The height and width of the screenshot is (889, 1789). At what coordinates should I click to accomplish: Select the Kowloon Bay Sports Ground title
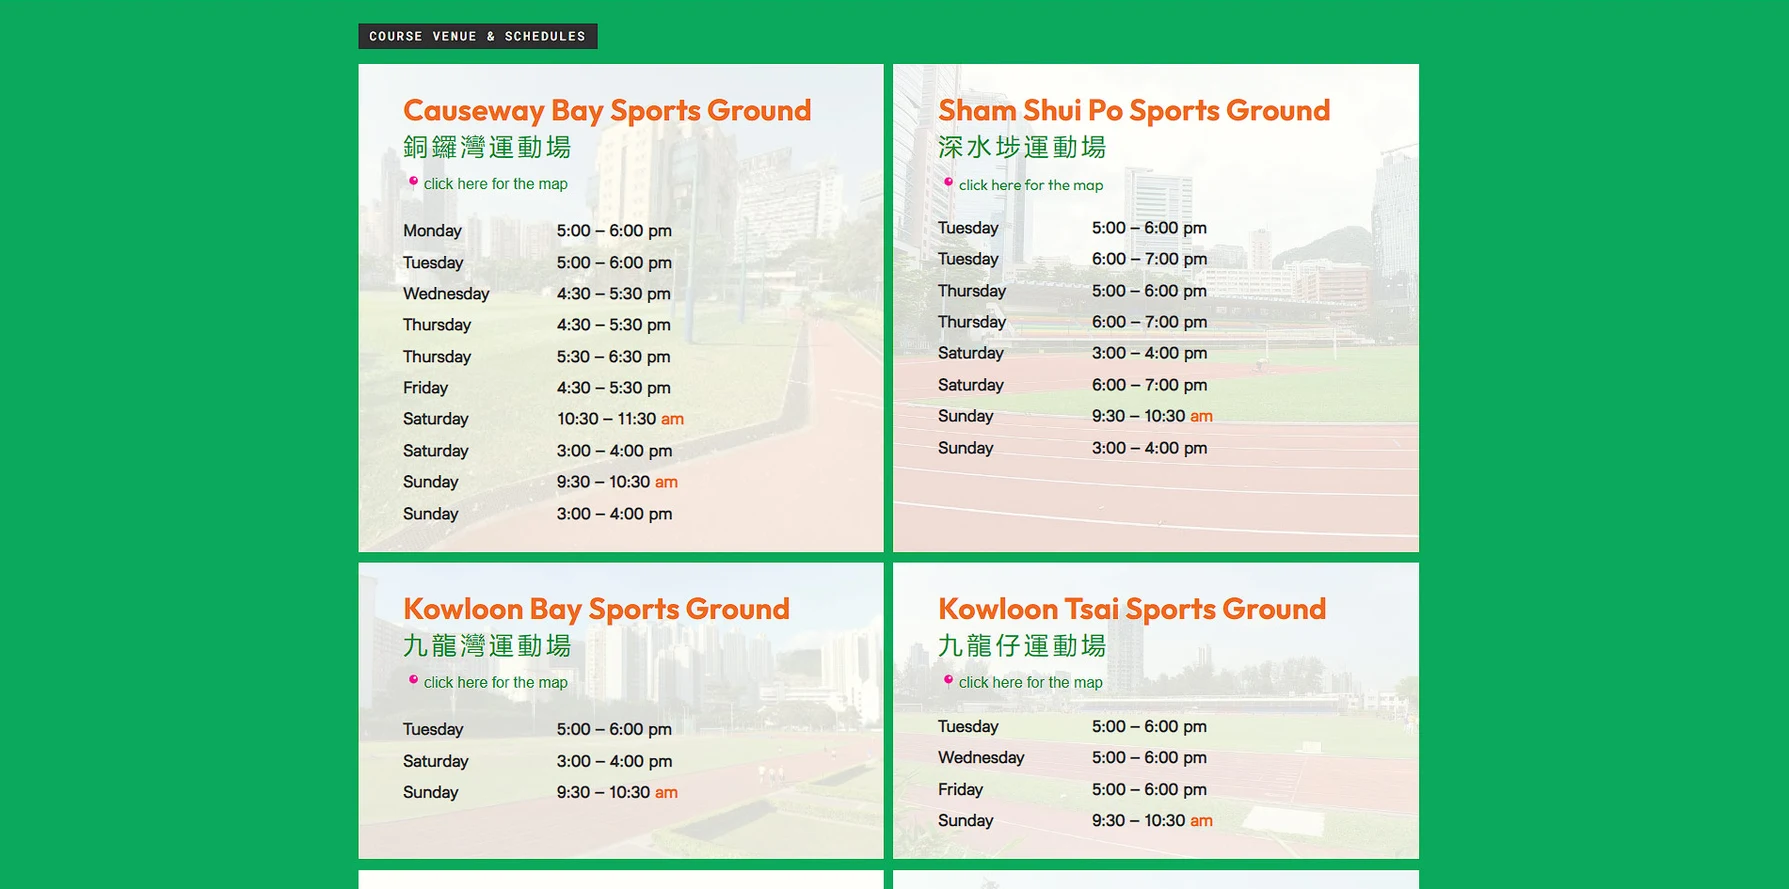coord(596,609)
